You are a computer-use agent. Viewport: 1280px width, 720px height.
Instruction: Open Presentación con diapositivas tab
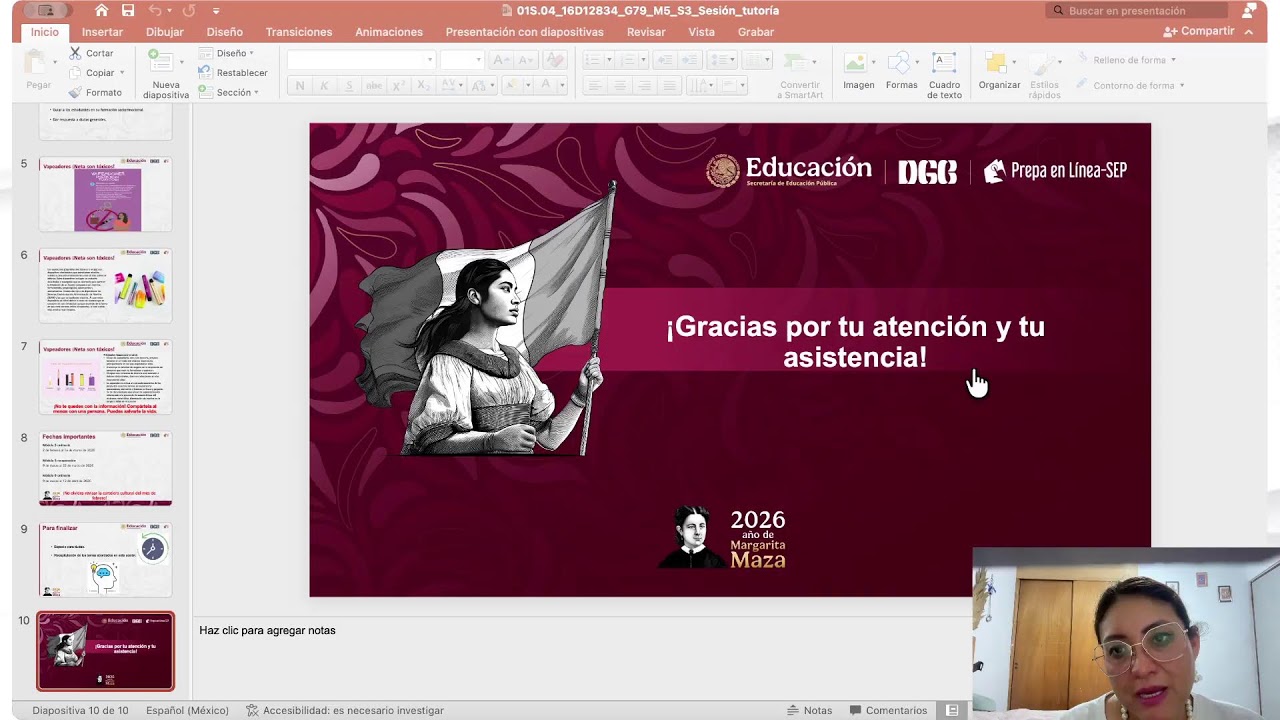coord(525,32)
